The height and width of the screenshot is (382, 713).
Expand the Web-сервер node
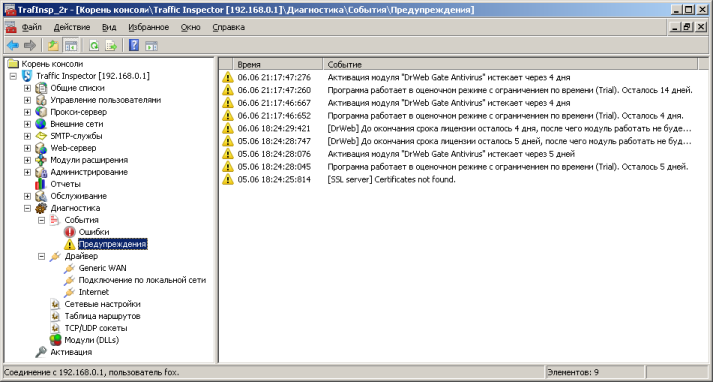pos(27,148)
